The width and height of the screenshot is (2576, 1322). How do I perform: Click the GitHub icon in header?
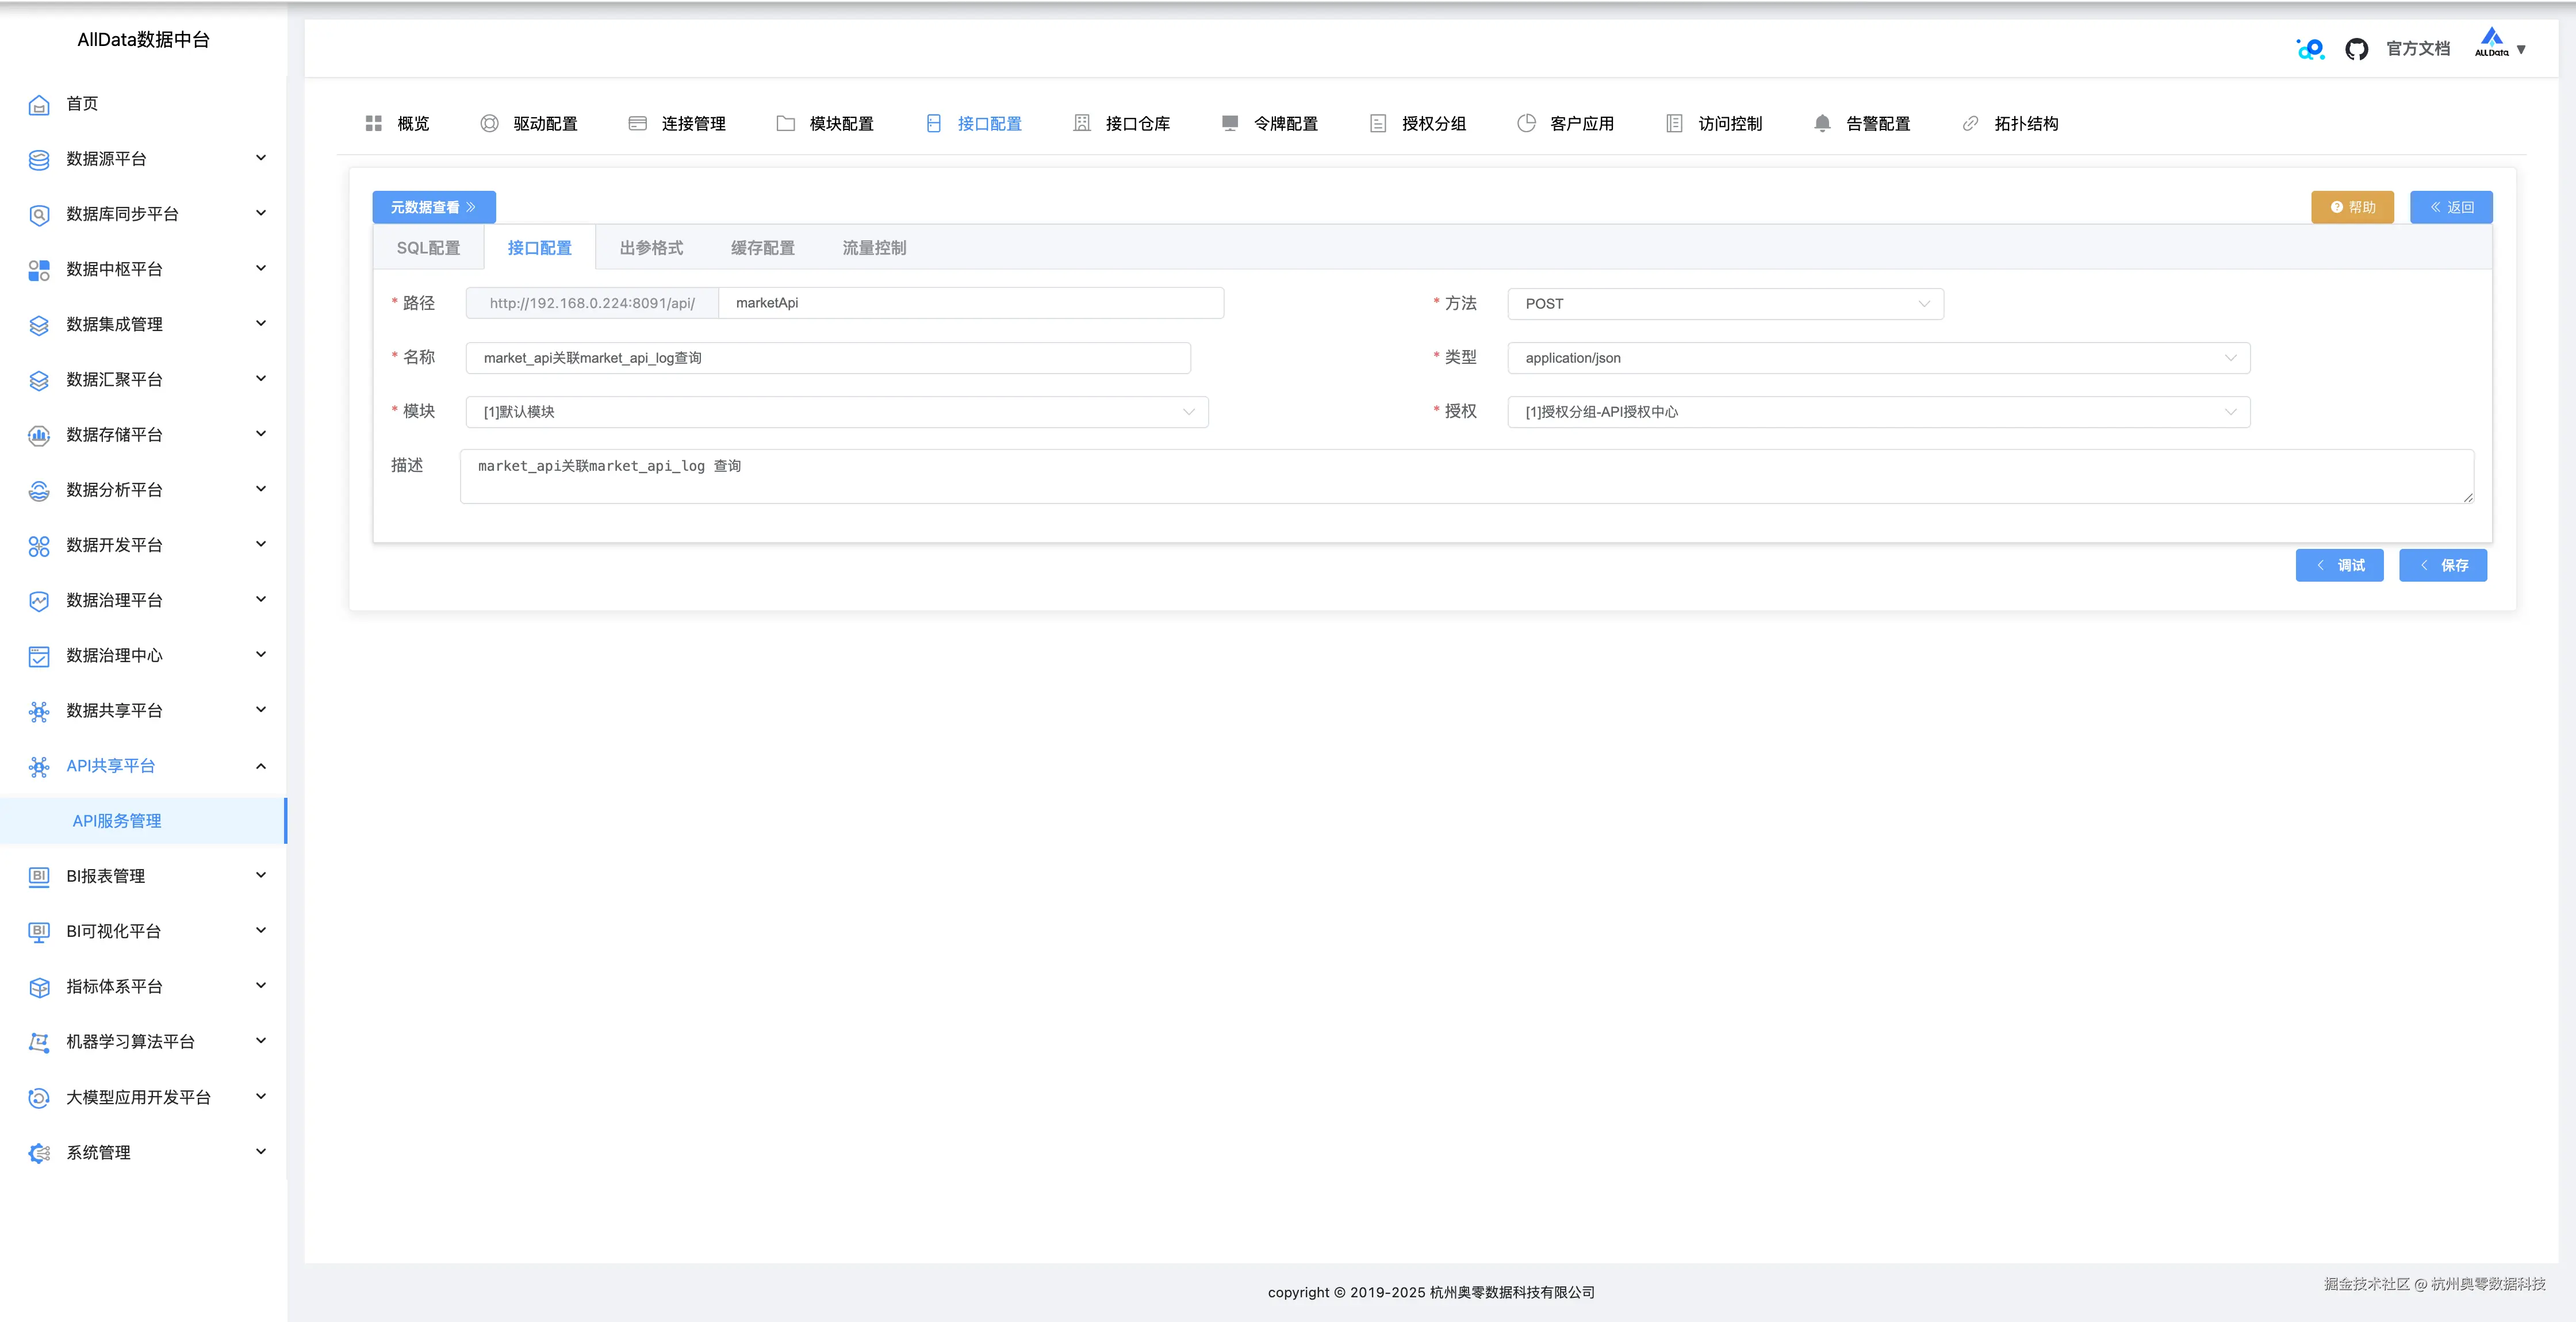click(x=2356, y=49)
